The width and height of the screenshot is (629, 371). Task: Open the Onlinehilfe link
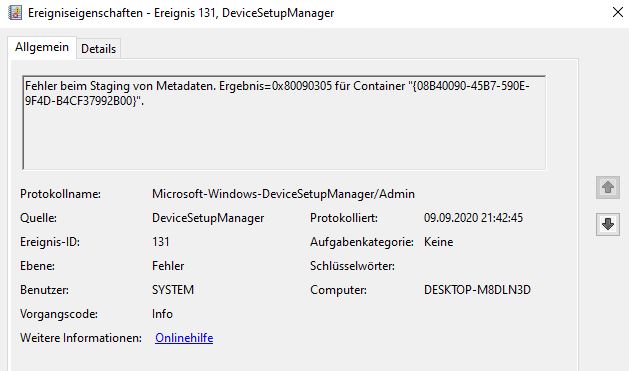[x=184, y=338]
